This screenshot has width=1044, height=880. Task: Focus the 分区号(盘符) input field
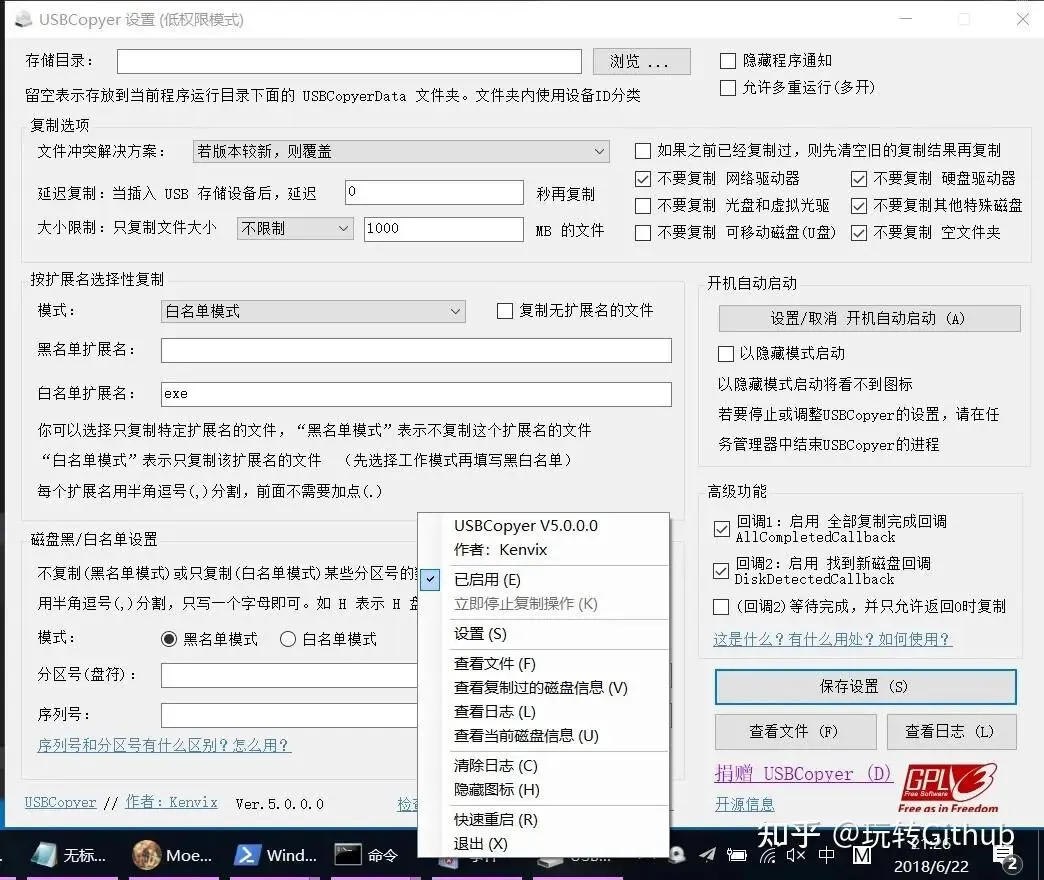pos(289,675)
